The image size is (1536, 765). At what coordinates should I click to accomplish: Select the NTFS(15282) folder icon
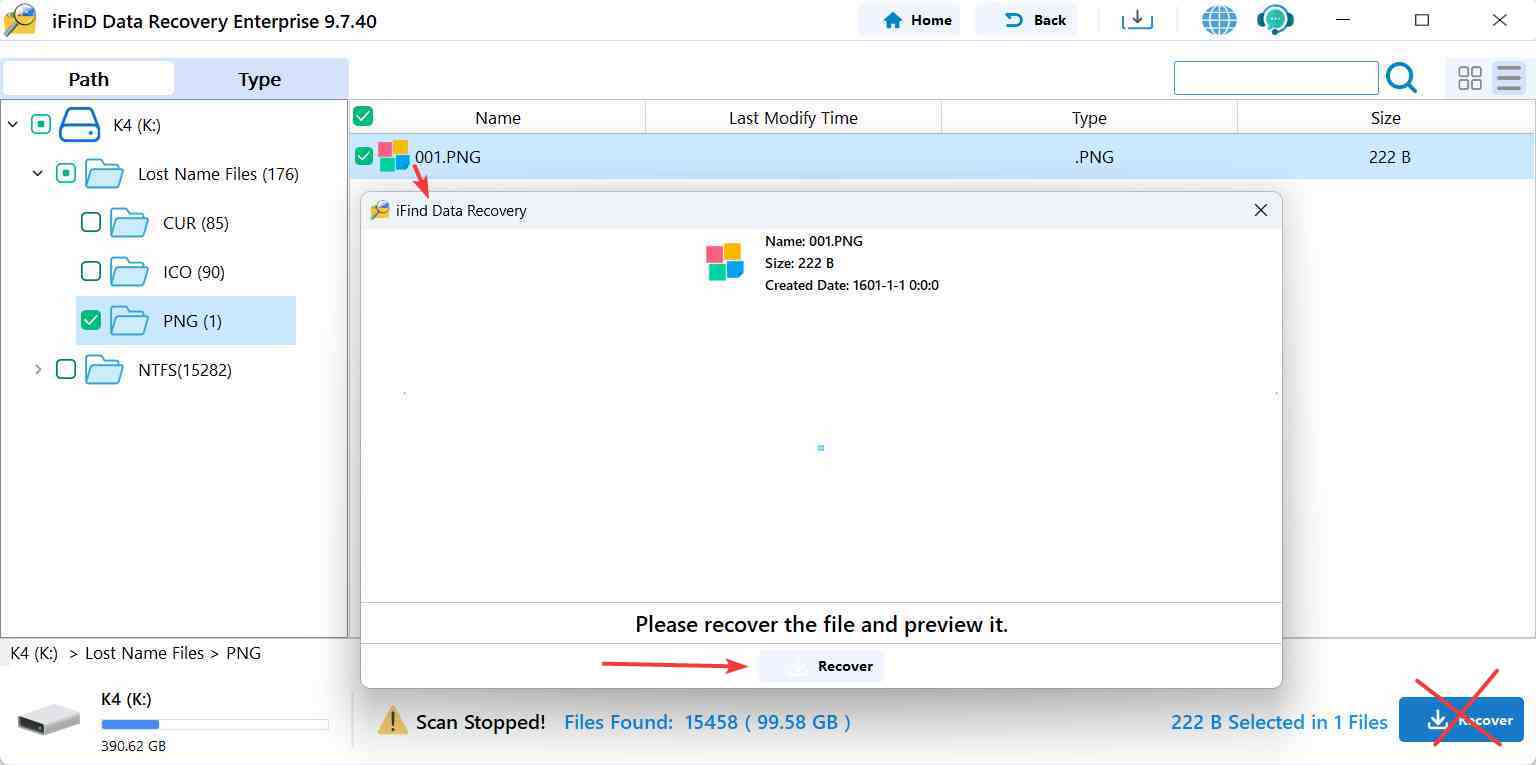pos(104,369)
